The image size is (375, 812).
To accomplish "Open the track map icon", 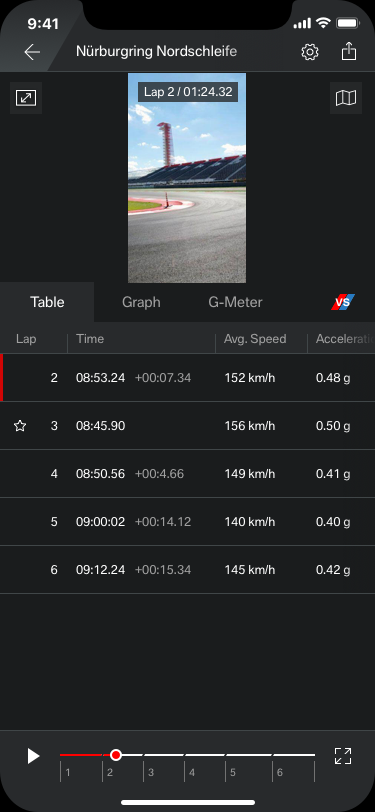I will (346, 98).
